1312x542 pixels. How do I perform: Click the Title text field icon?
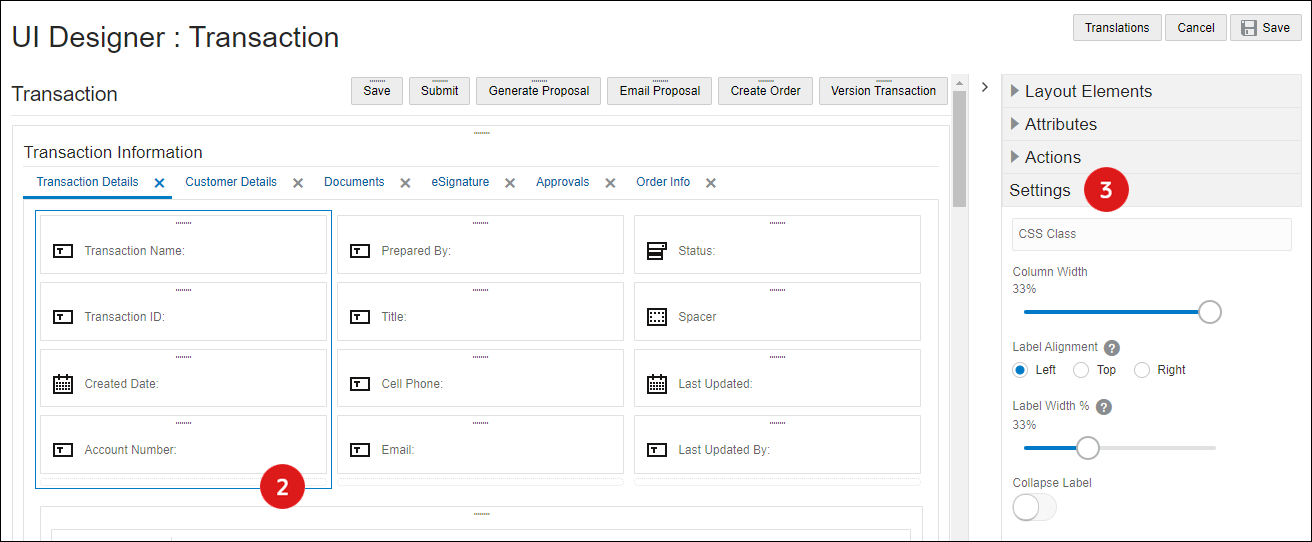pos(360,317)
